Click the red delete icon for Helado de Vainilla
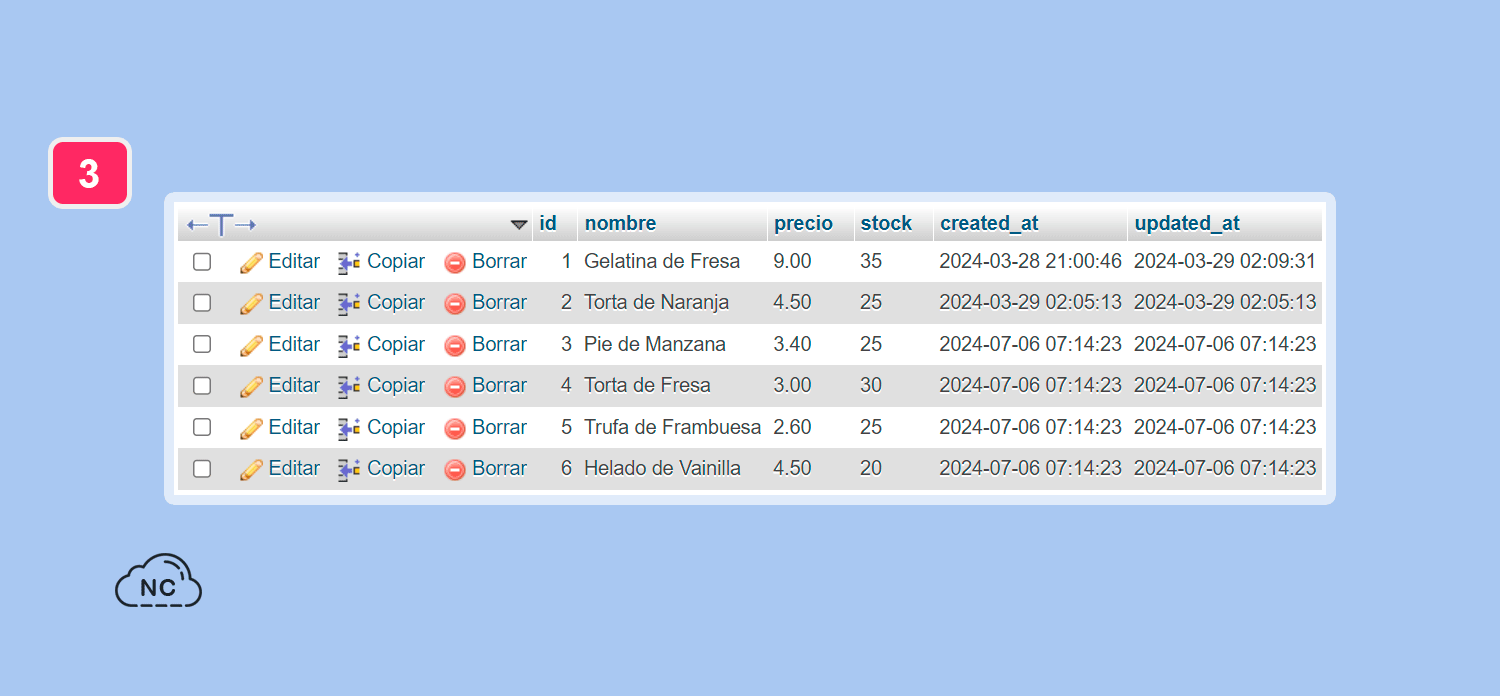This screenshot has width=1500, height=696. 455,470
